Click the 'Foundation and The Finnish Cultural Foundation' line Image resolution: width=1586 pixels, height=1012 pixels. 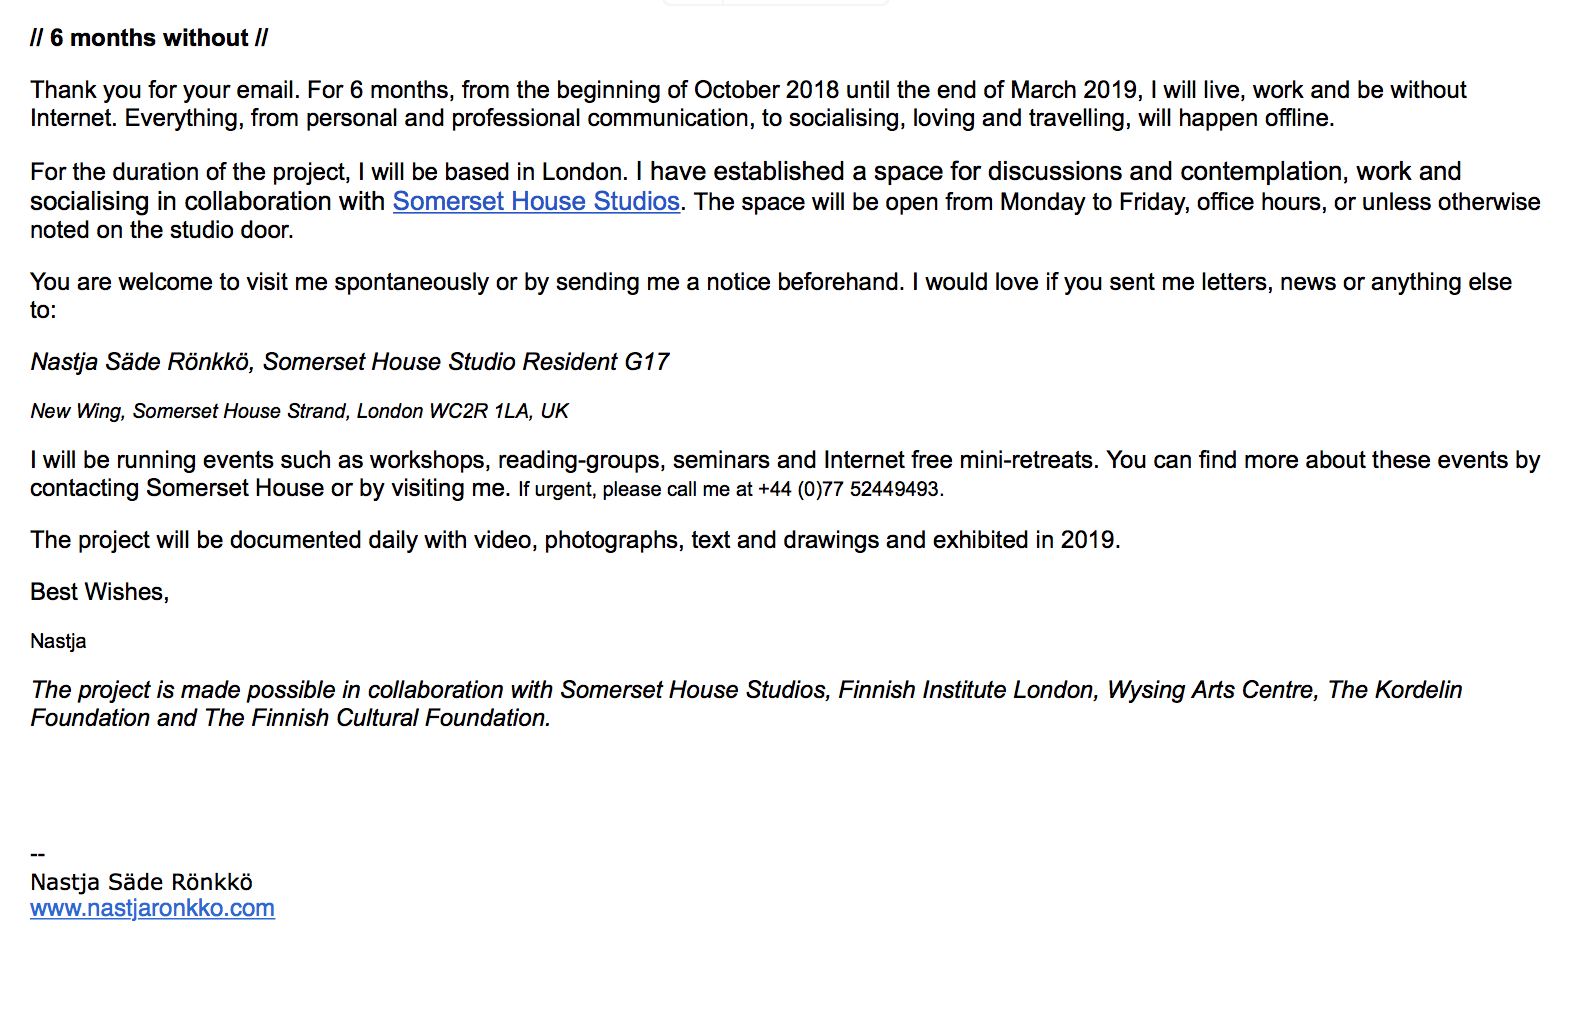tap(290, 718)
